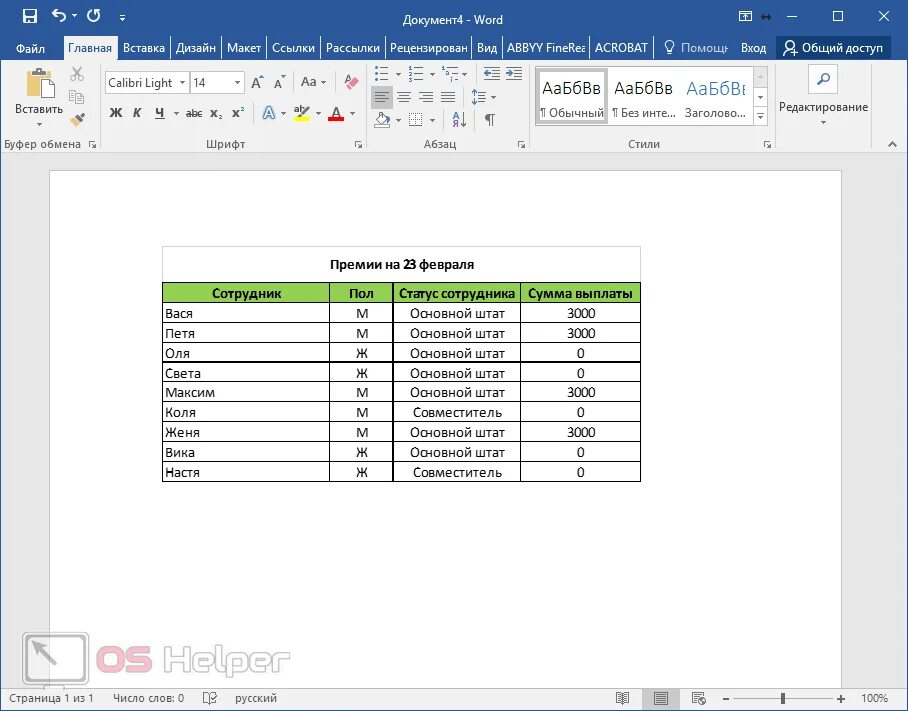The height and width of the screenshot is (711, 908).
Task: Click the Помощь tell-me box
Action: click(x=695, y=48)
